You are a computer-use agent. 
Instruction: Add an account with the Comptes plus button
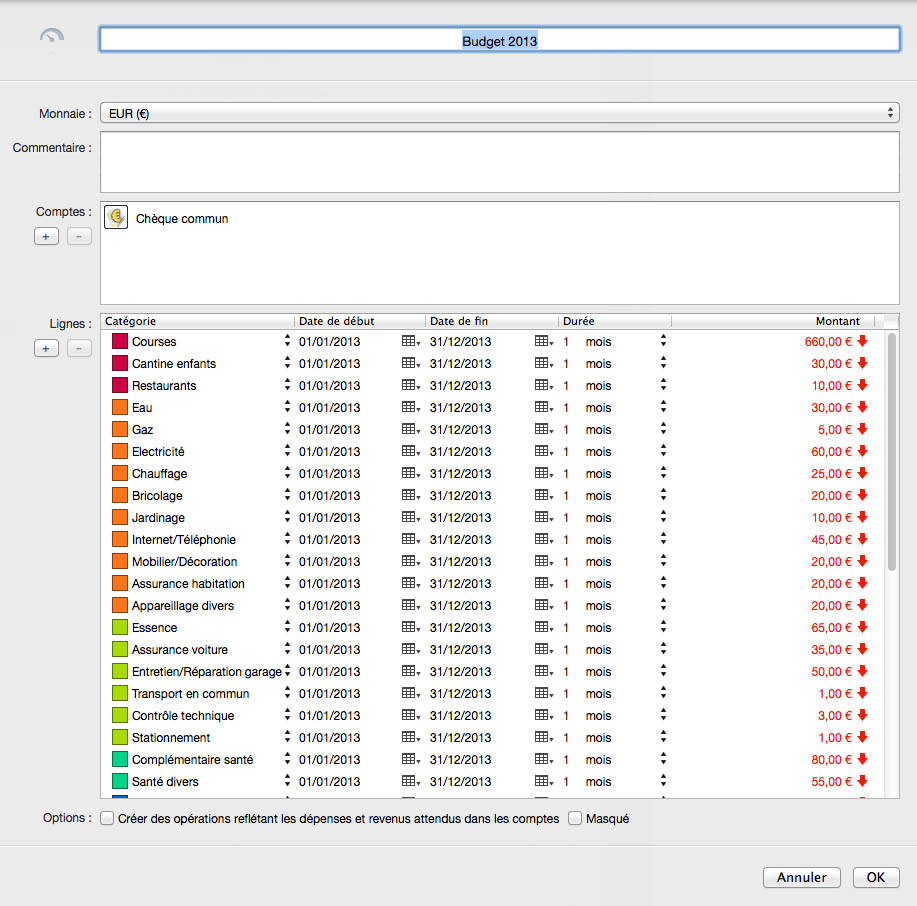click(46, 236)
